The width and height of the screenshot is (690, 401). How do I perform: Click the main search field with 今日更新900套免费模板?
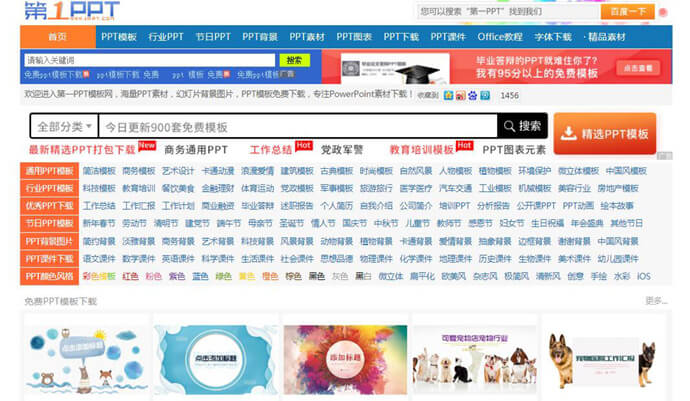click(298, 127)
